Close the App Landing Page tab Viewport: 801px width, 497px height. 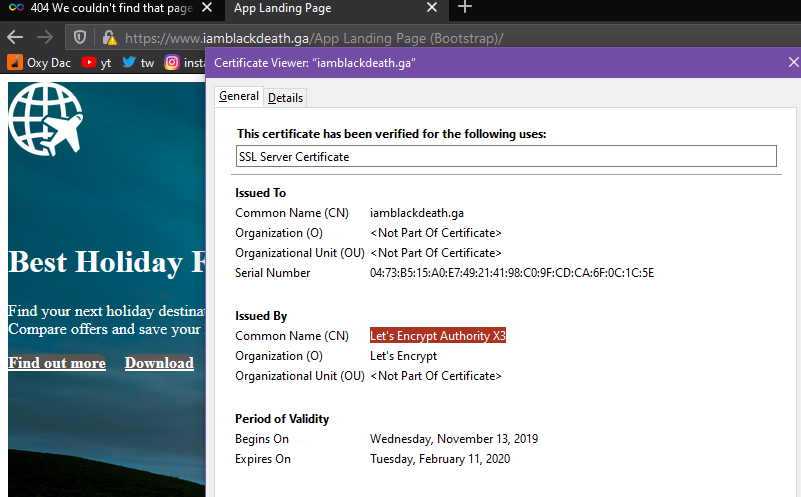point(432,8)
